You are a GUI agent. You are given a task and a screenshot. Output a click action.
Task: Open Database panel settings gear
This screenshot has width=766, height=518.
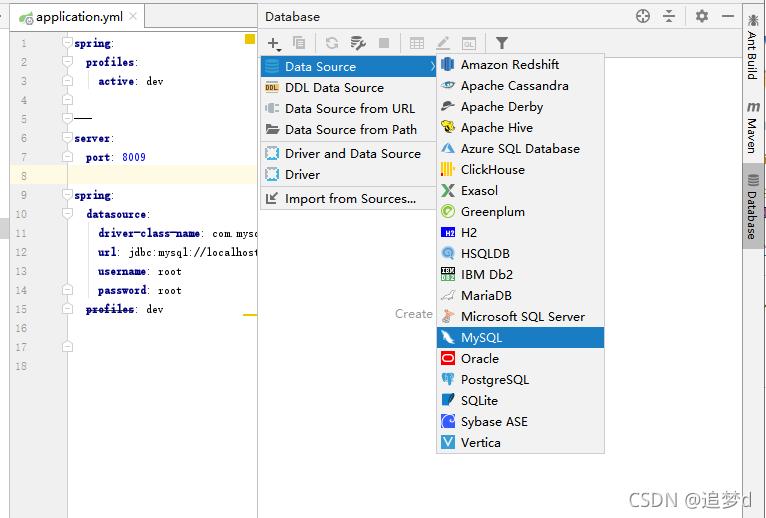point(702,16)
